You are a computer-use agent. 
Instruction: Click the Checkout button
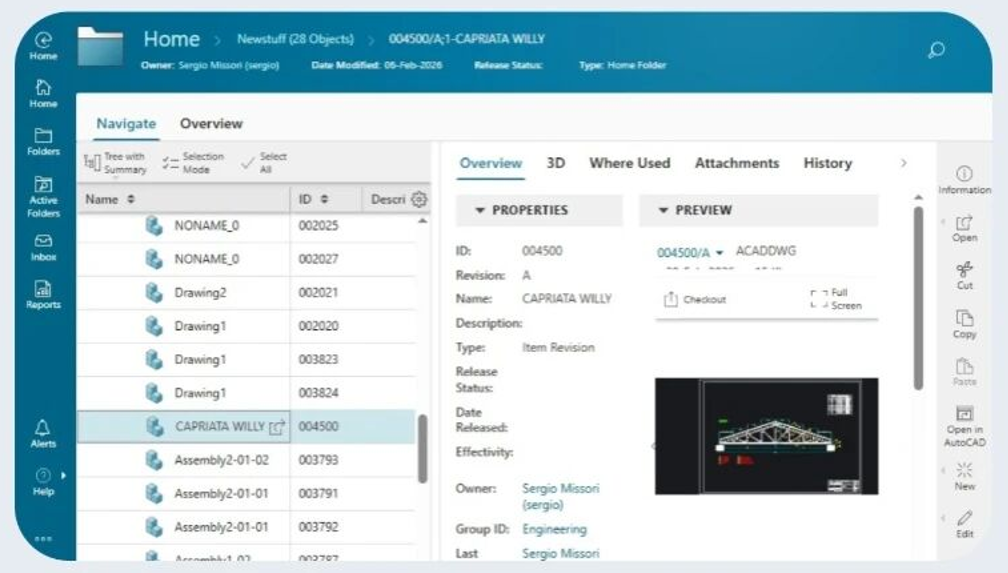[694, 299]
